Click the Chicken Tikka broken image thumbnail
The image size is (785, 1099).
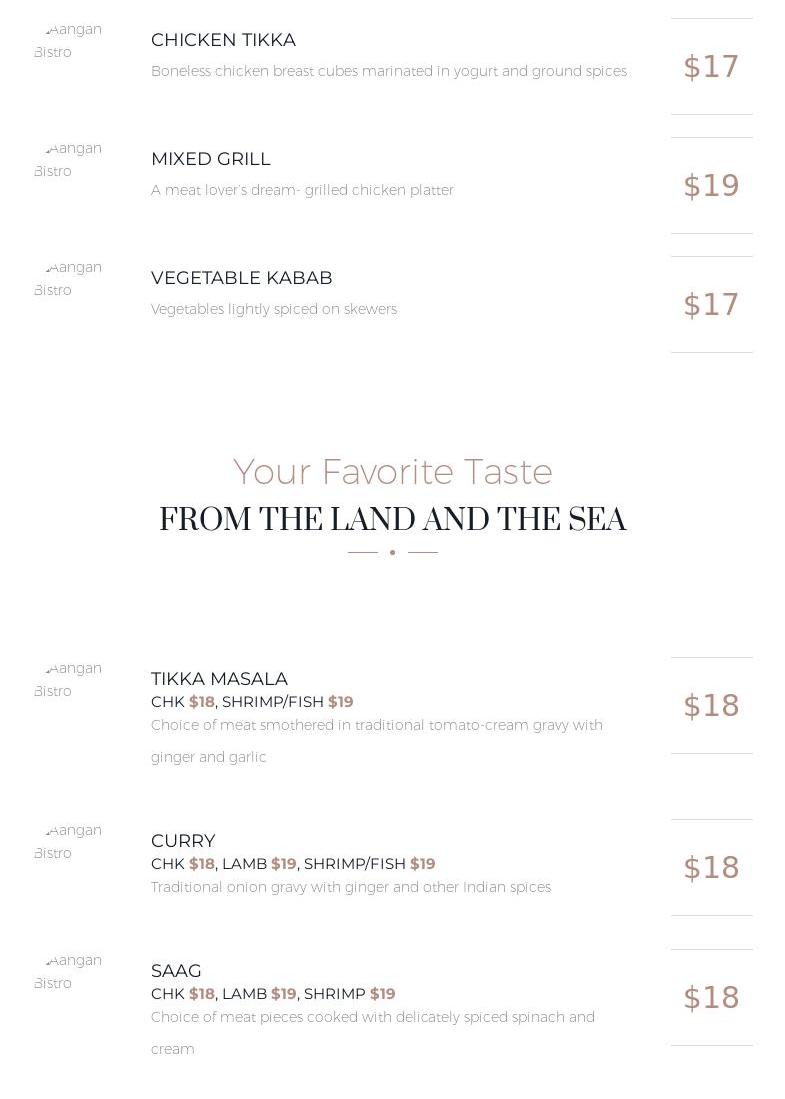pyautogui.click(x=68, y=41)
